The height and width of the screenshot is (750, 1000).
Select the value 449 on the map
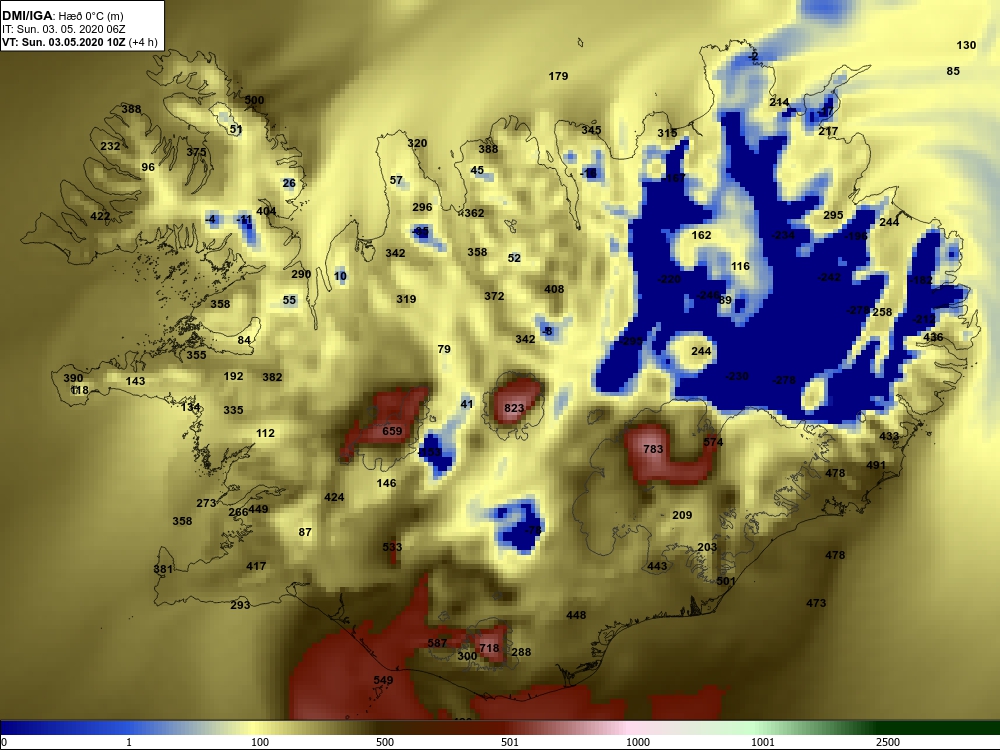[258, 509]
